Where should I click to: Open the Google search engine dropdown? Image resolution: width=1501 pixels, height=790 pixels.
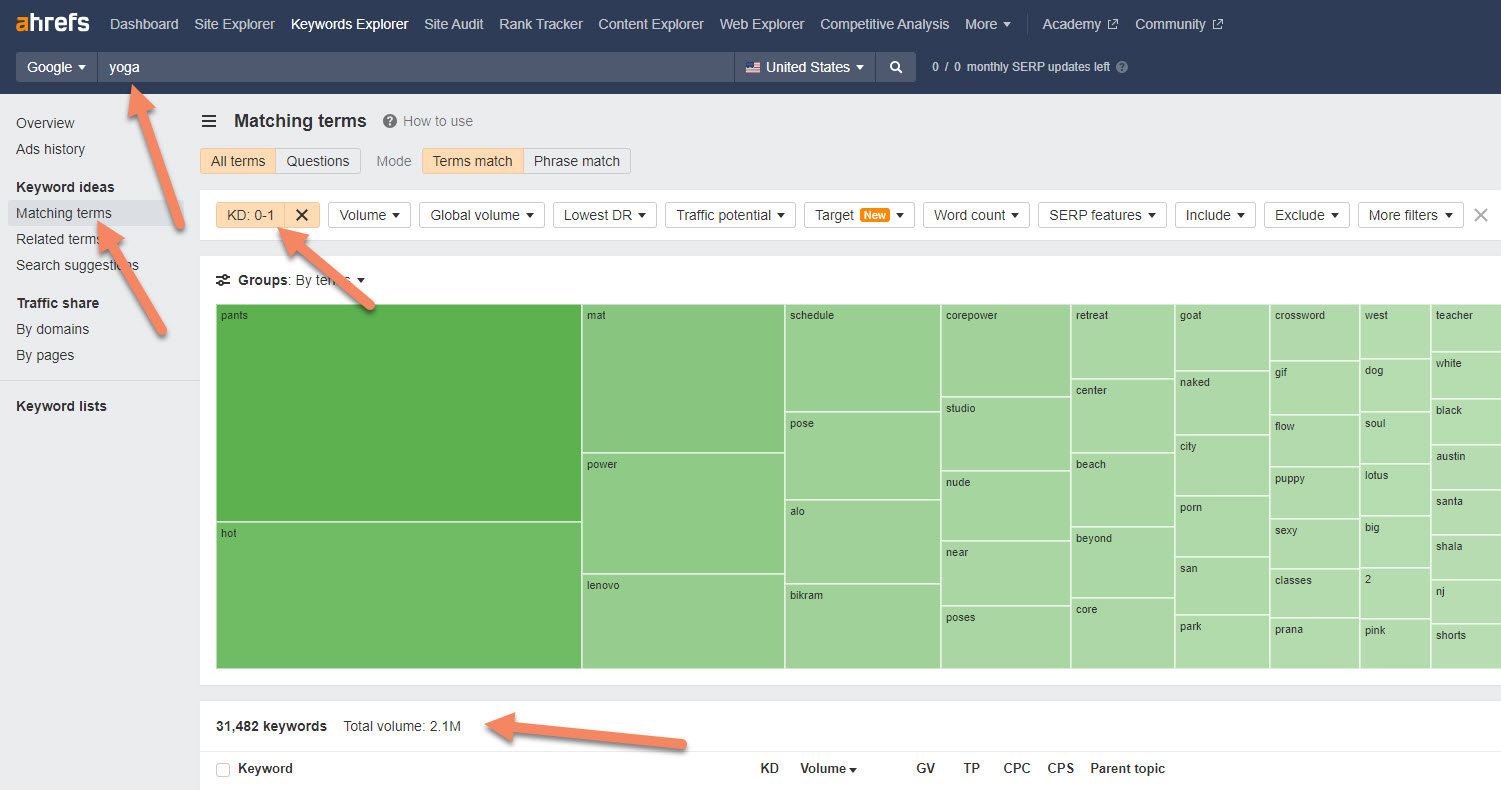pos(56,67)
